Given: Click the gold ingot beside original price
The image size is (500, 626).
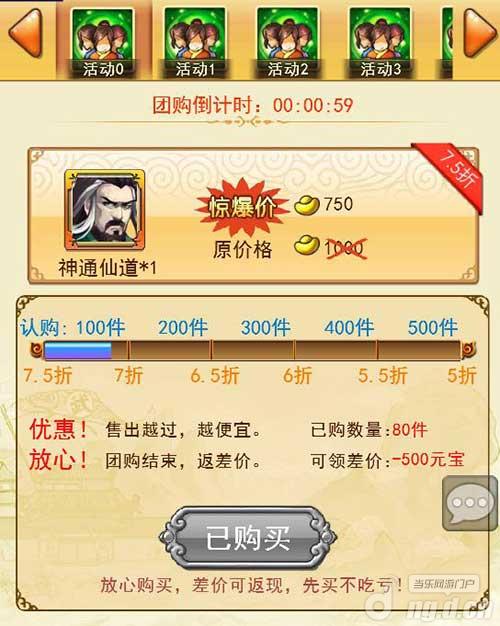Looking at the screenshot, I should (x=306, y=246).
